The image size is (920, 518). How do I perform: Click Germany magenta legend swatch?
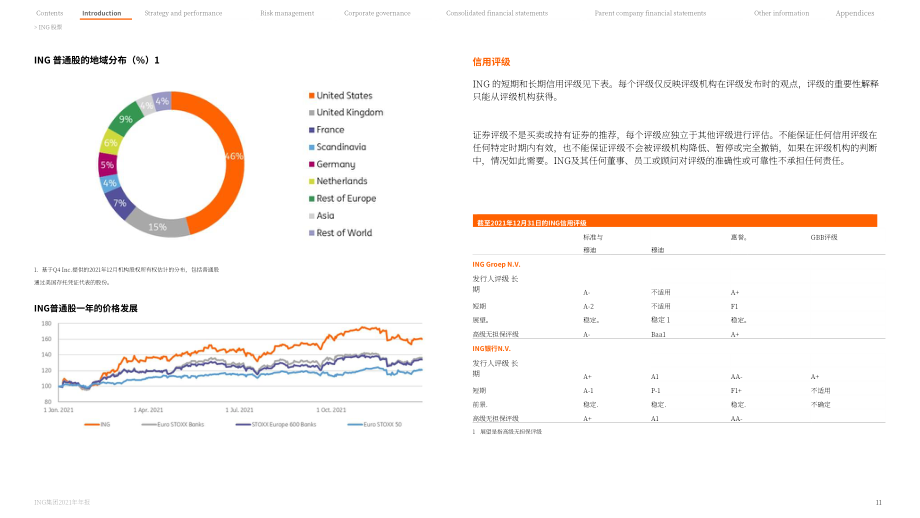pos(312,164)
